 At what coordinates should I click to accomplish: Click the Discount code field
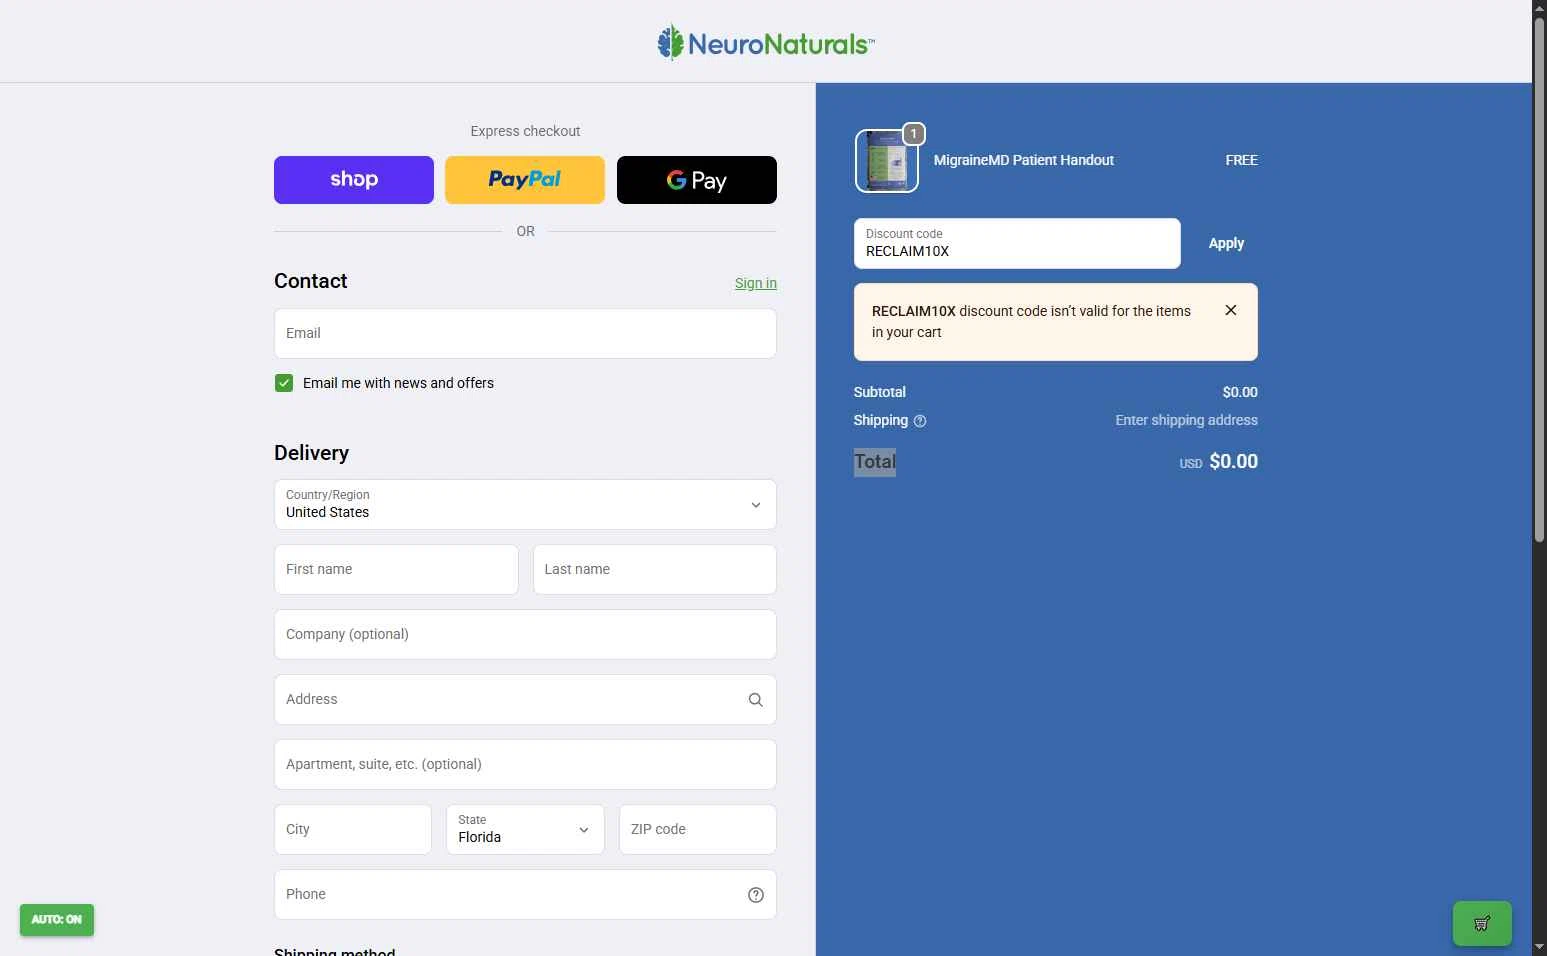click(x=1017, y=243)
